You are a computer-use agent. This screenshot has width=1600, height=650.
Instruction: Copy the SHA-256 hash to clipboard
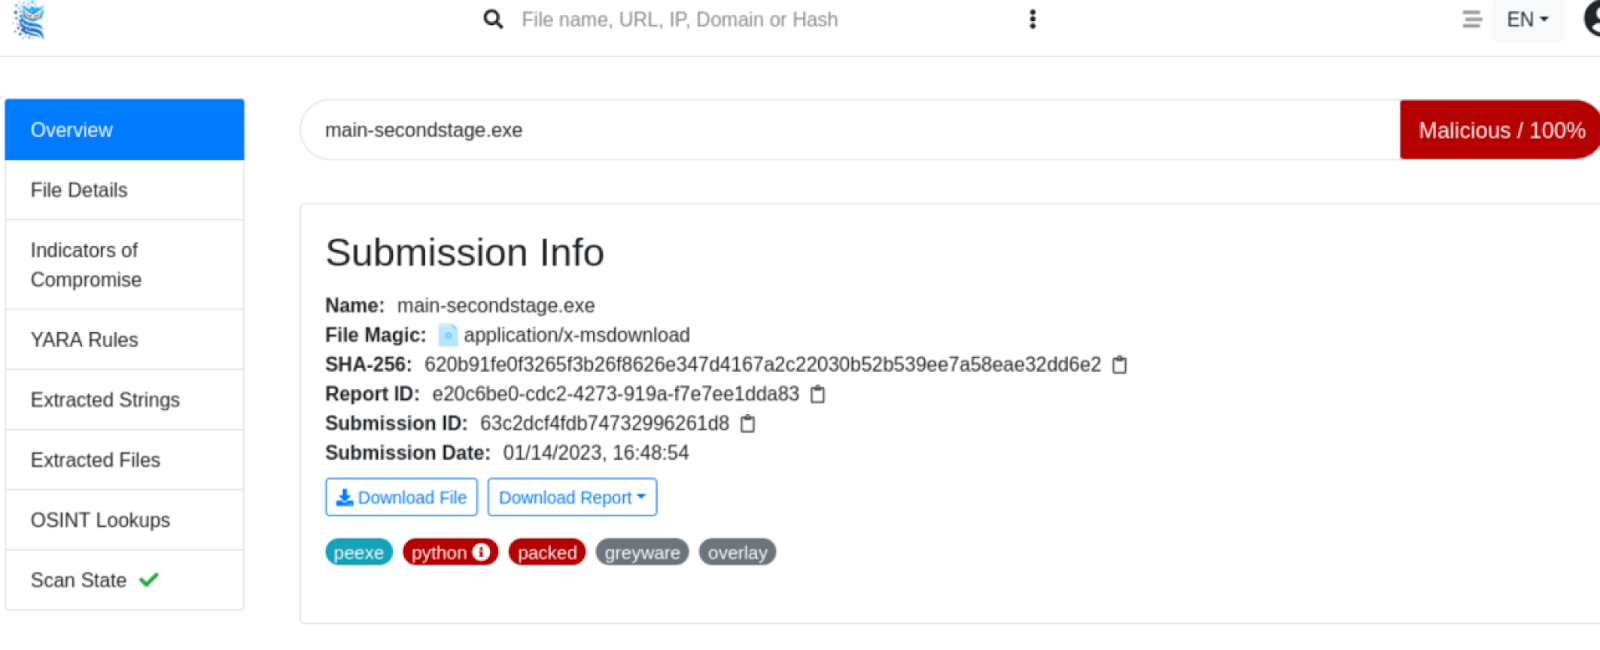1120,365
